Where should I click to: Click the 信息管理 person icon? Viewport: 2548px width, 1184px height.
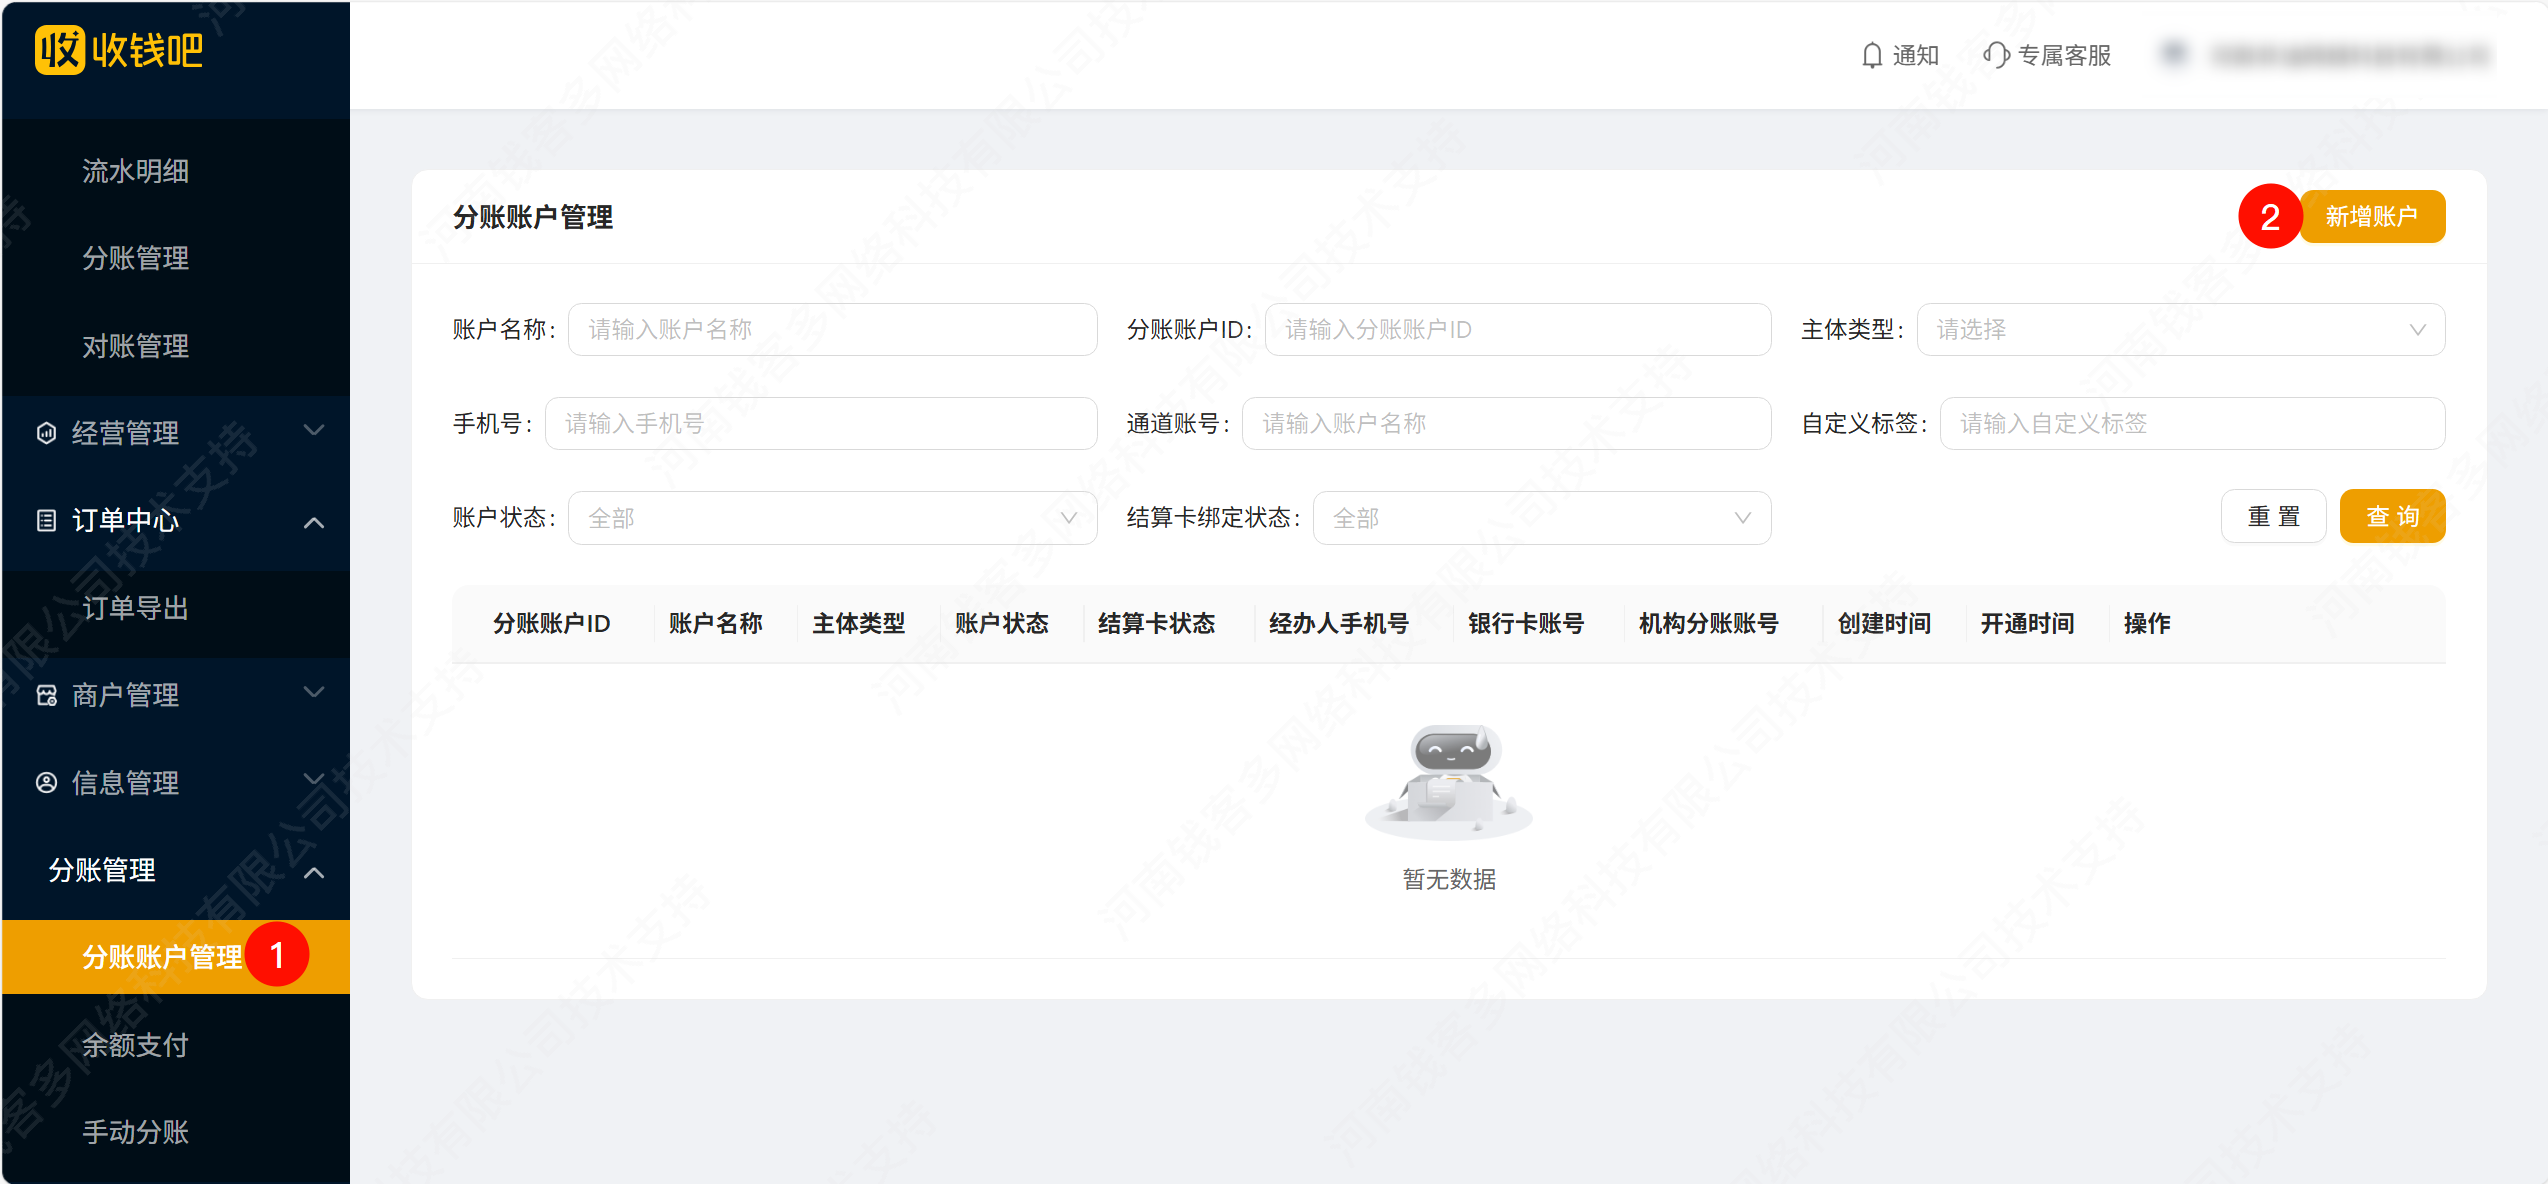coord(46,783)
